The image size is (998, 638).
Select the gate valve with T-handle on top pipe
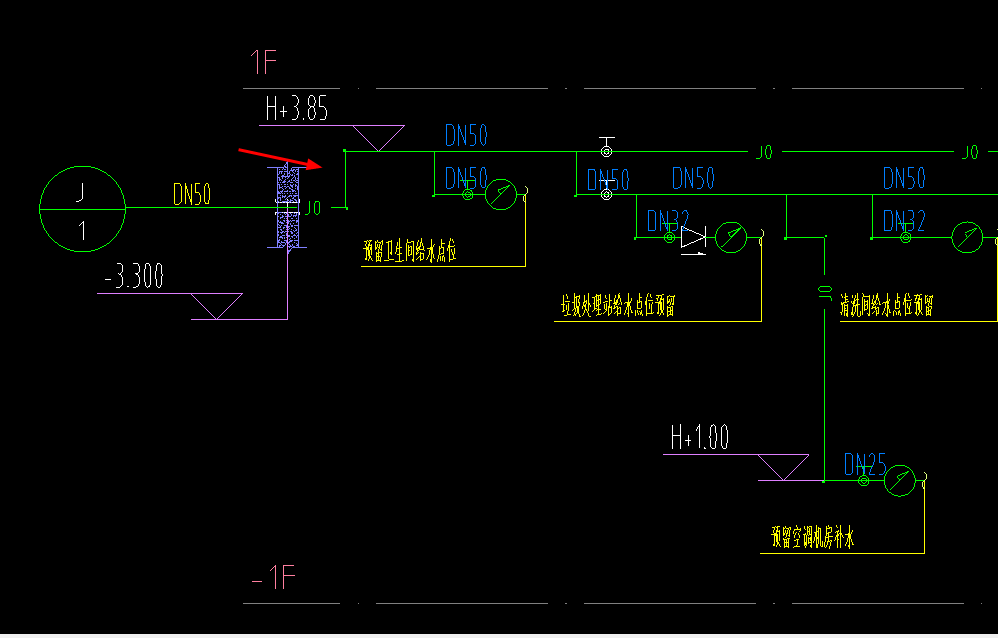pos(607,147)
